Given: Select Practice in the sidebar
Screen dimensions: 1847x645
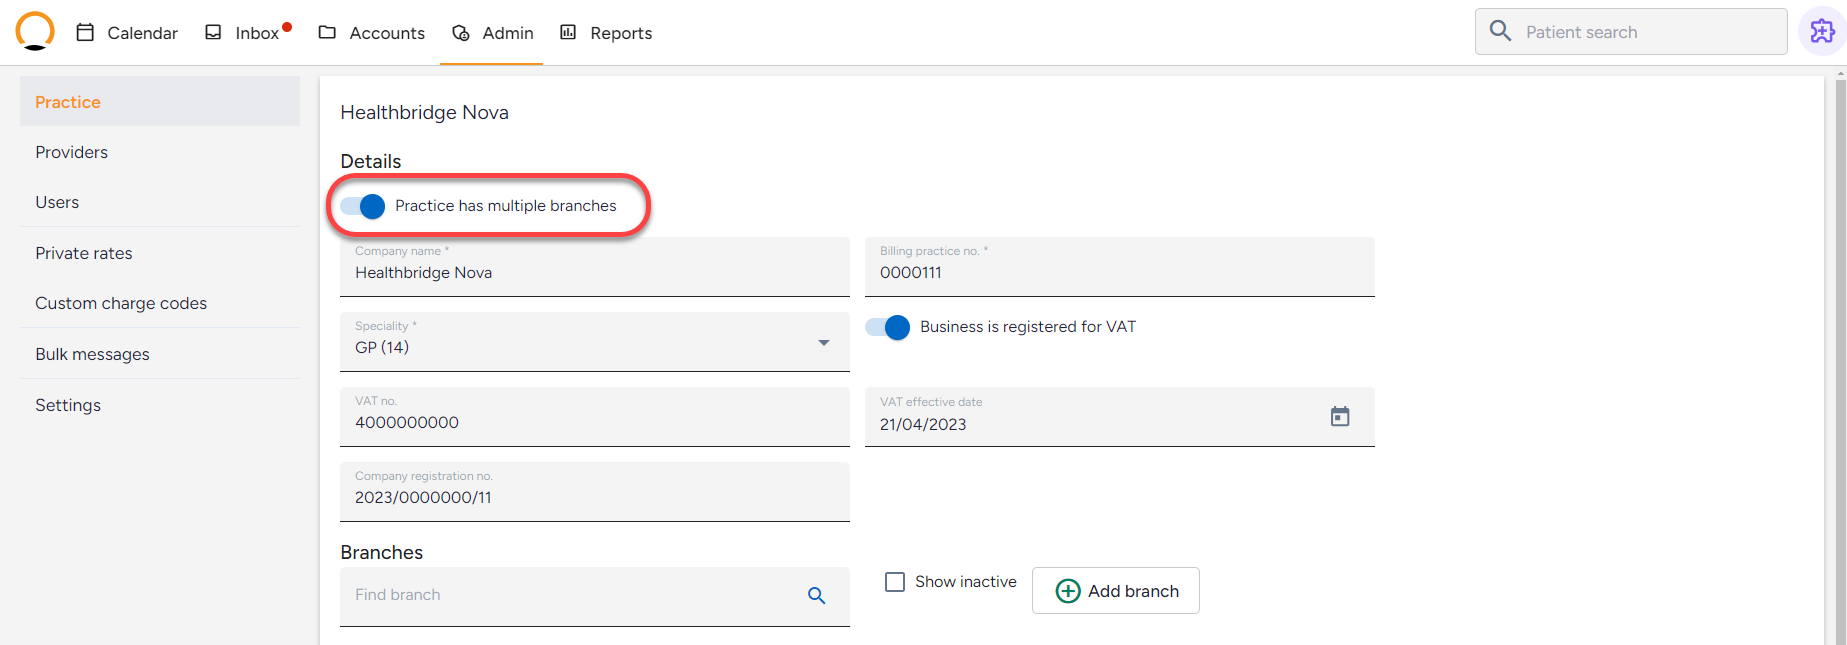Looking at the screenshot, I should (x=160, y=101).
